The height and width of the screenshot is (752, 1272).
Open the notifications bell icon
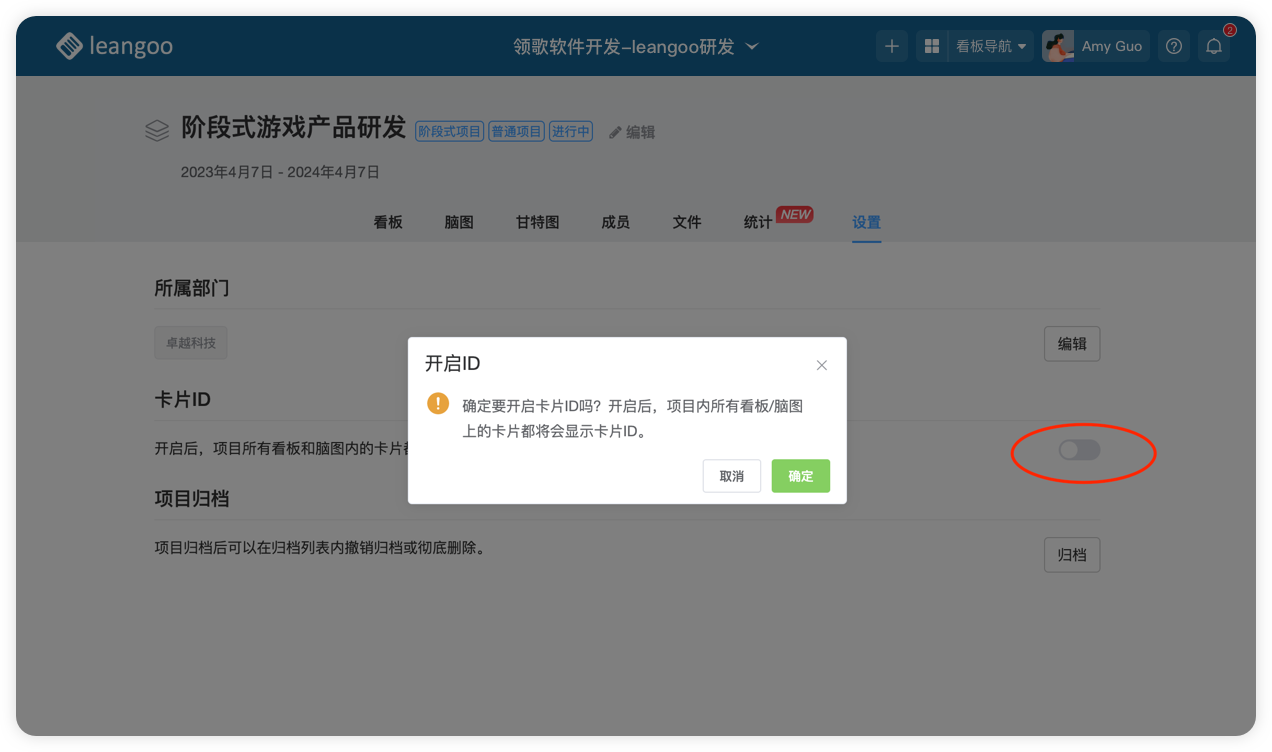coord(1214,46)
